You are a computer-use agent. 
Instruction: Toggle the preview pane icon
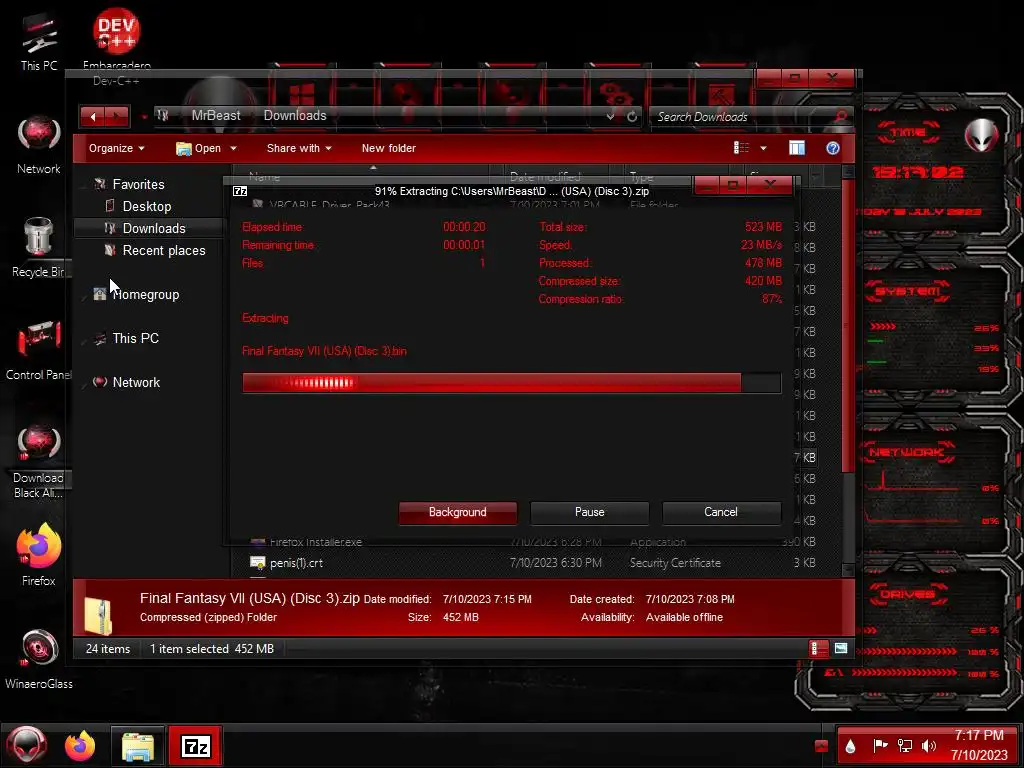(x=797, y=148)
